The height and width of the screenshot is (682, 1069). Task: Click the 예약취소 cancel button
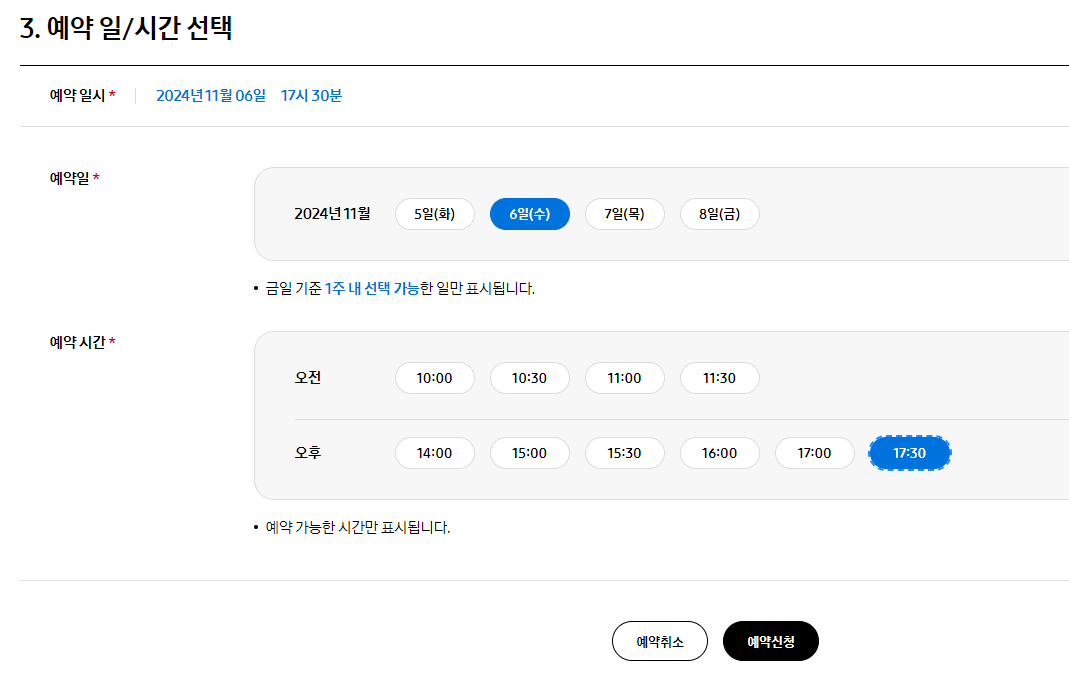[661, 640]
